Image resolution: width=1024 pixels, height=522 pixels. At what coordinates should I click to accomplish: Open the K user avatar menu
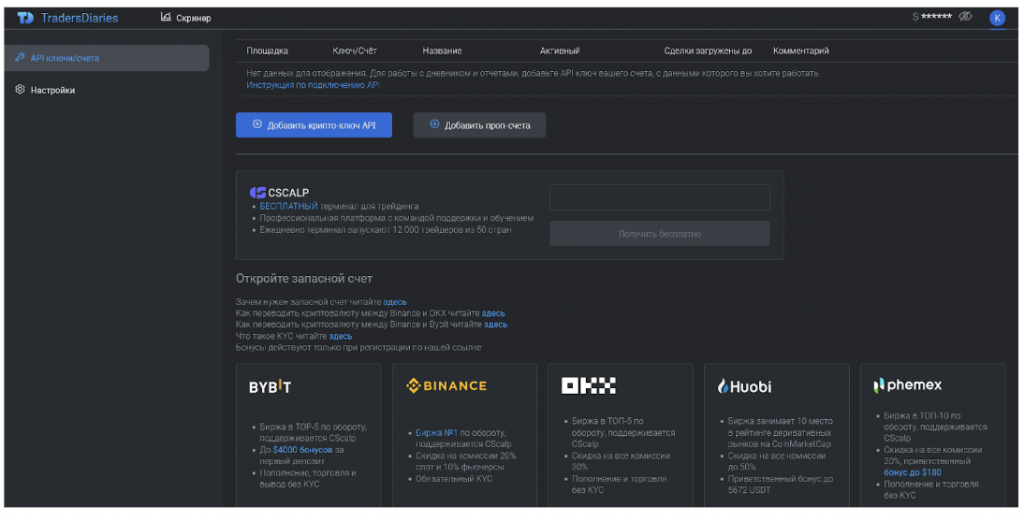click(997, 18)
